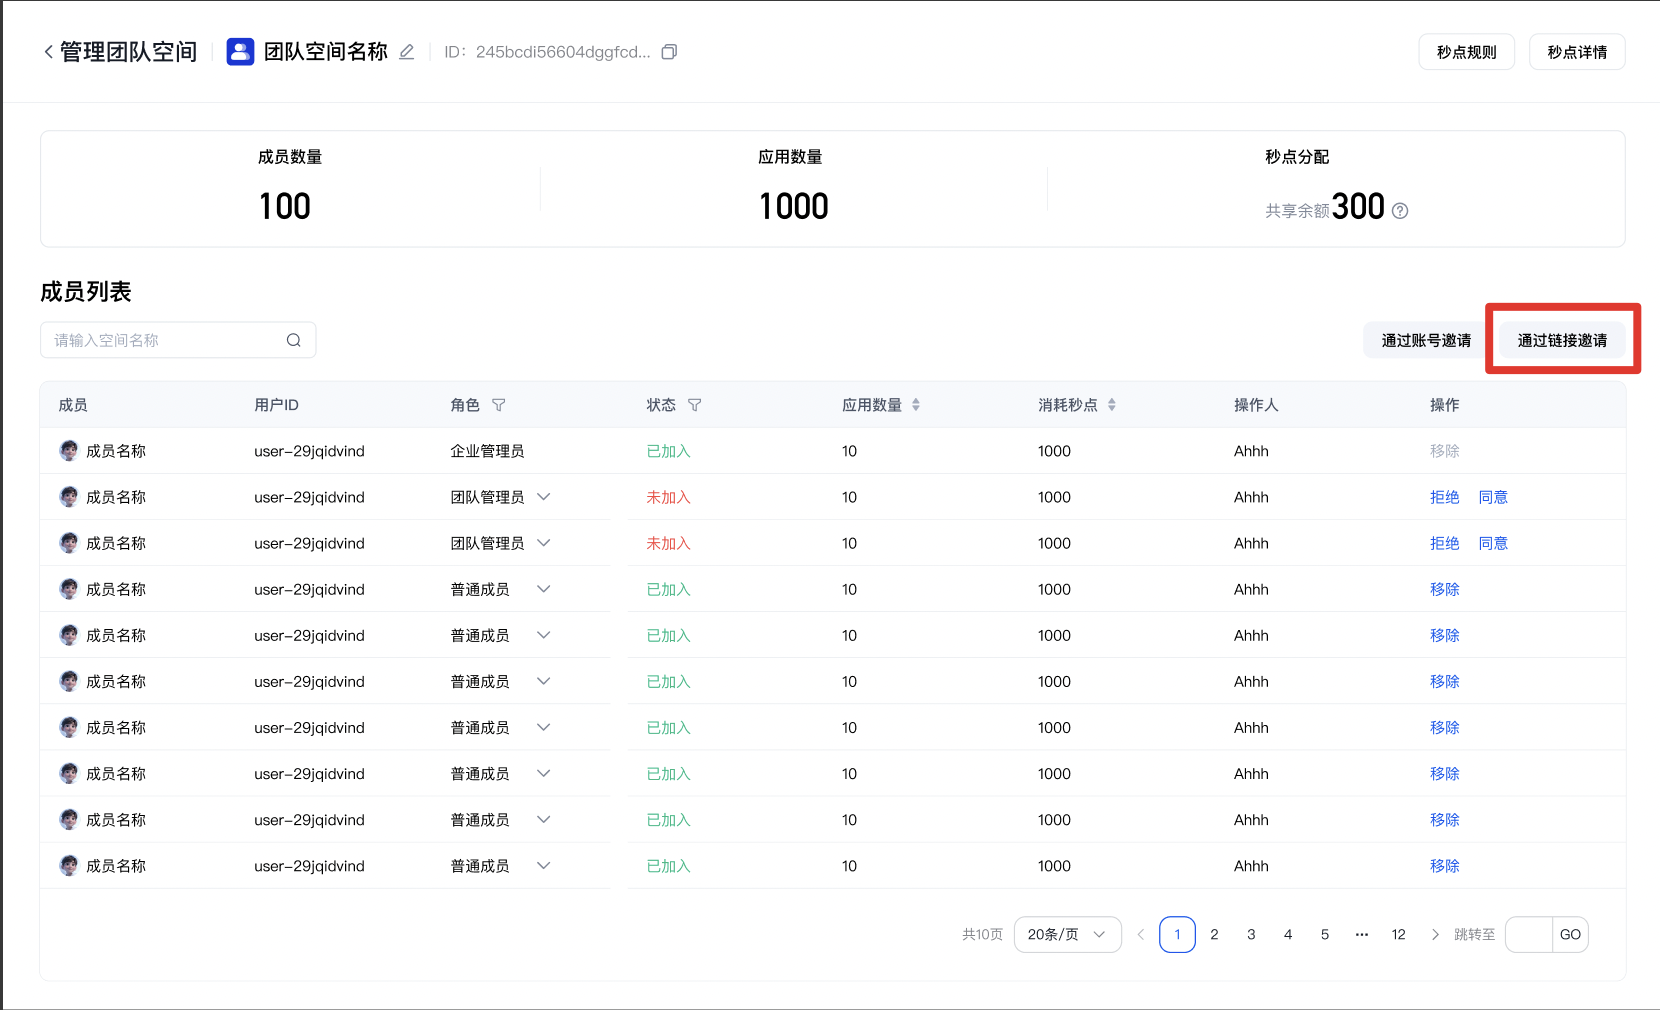The width and height of the screenshot is (1660, 1010).
Task: Click the search magnifier icon
Action: tap(293, 340)
